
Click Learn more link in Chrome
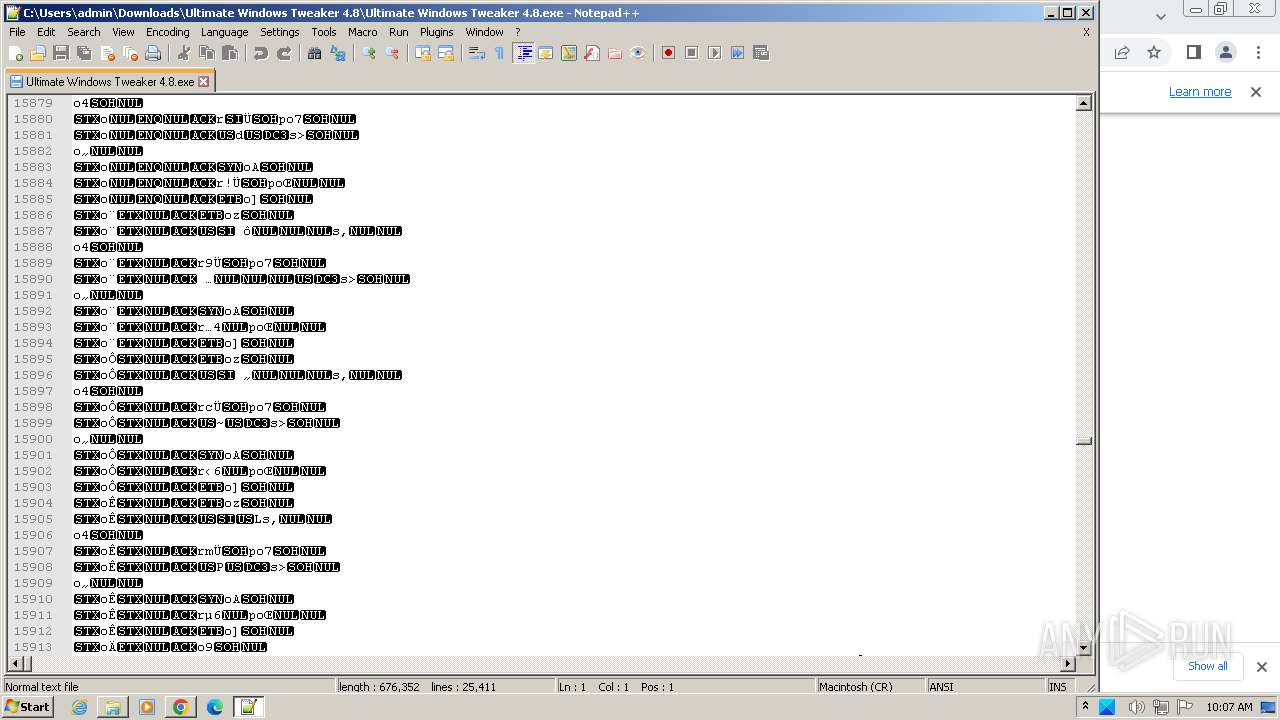(1200, 91)
